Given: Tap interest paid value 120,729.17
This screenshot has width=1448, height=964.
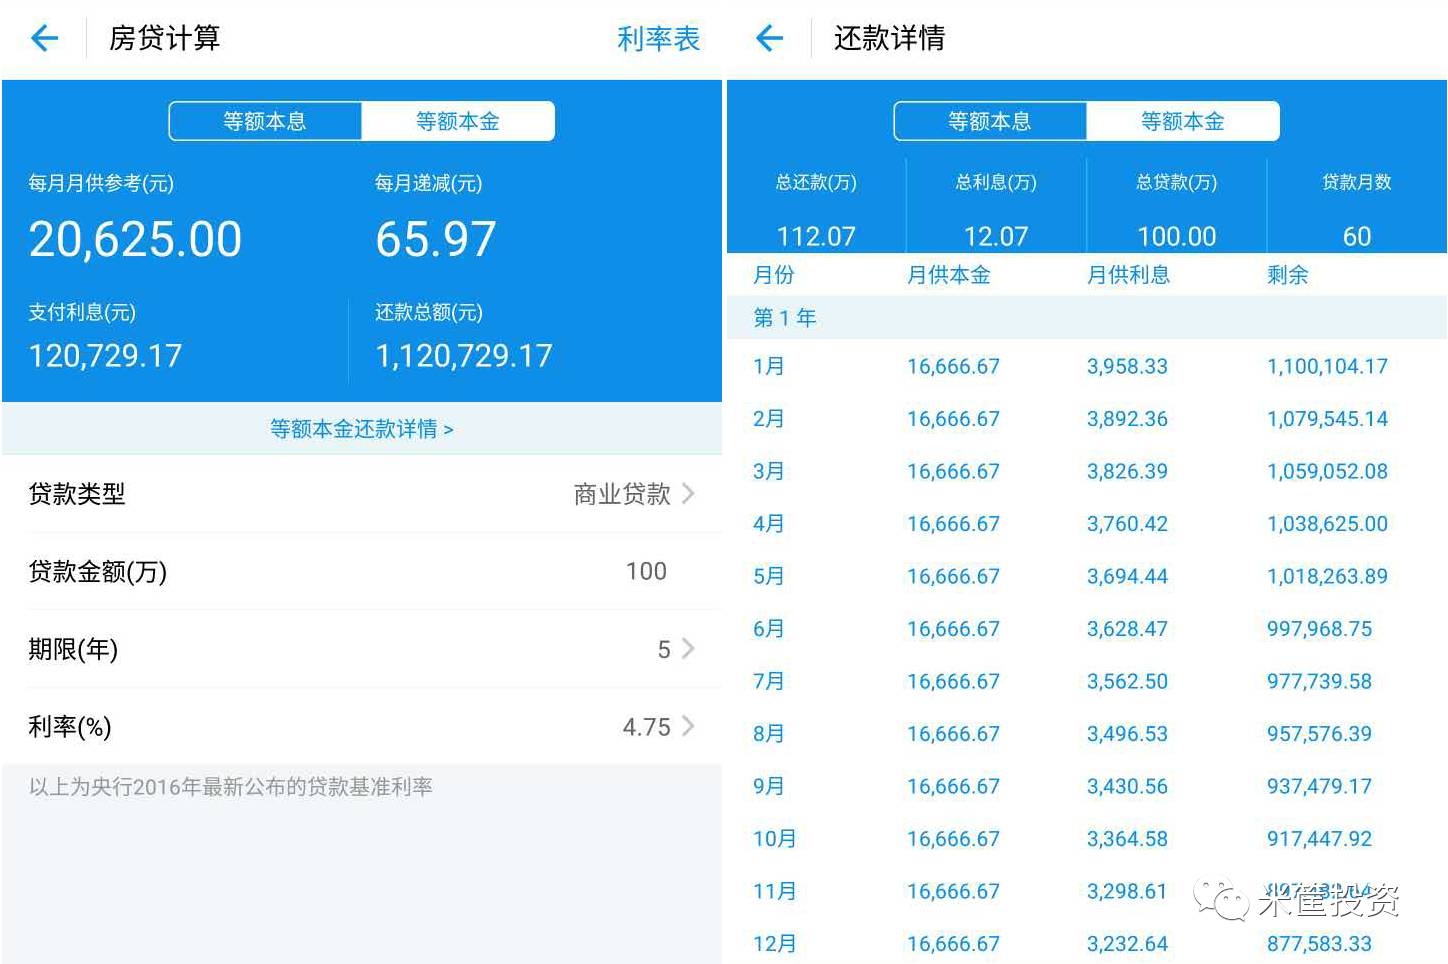Looking at the screenshot, I should click(x=105, y=356).
